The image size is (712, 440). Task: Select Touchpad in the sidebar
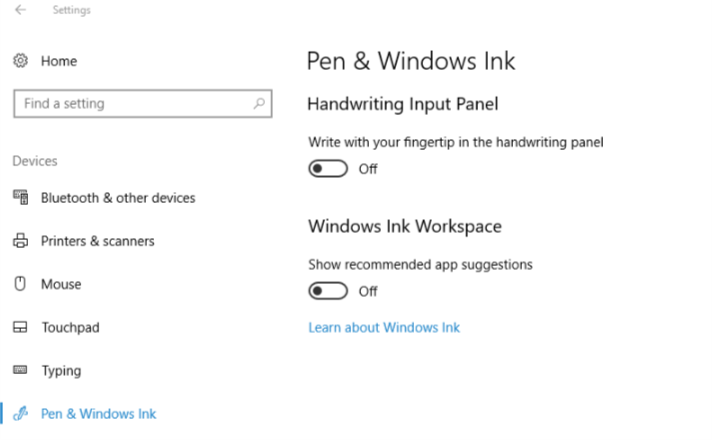(70, 327)
